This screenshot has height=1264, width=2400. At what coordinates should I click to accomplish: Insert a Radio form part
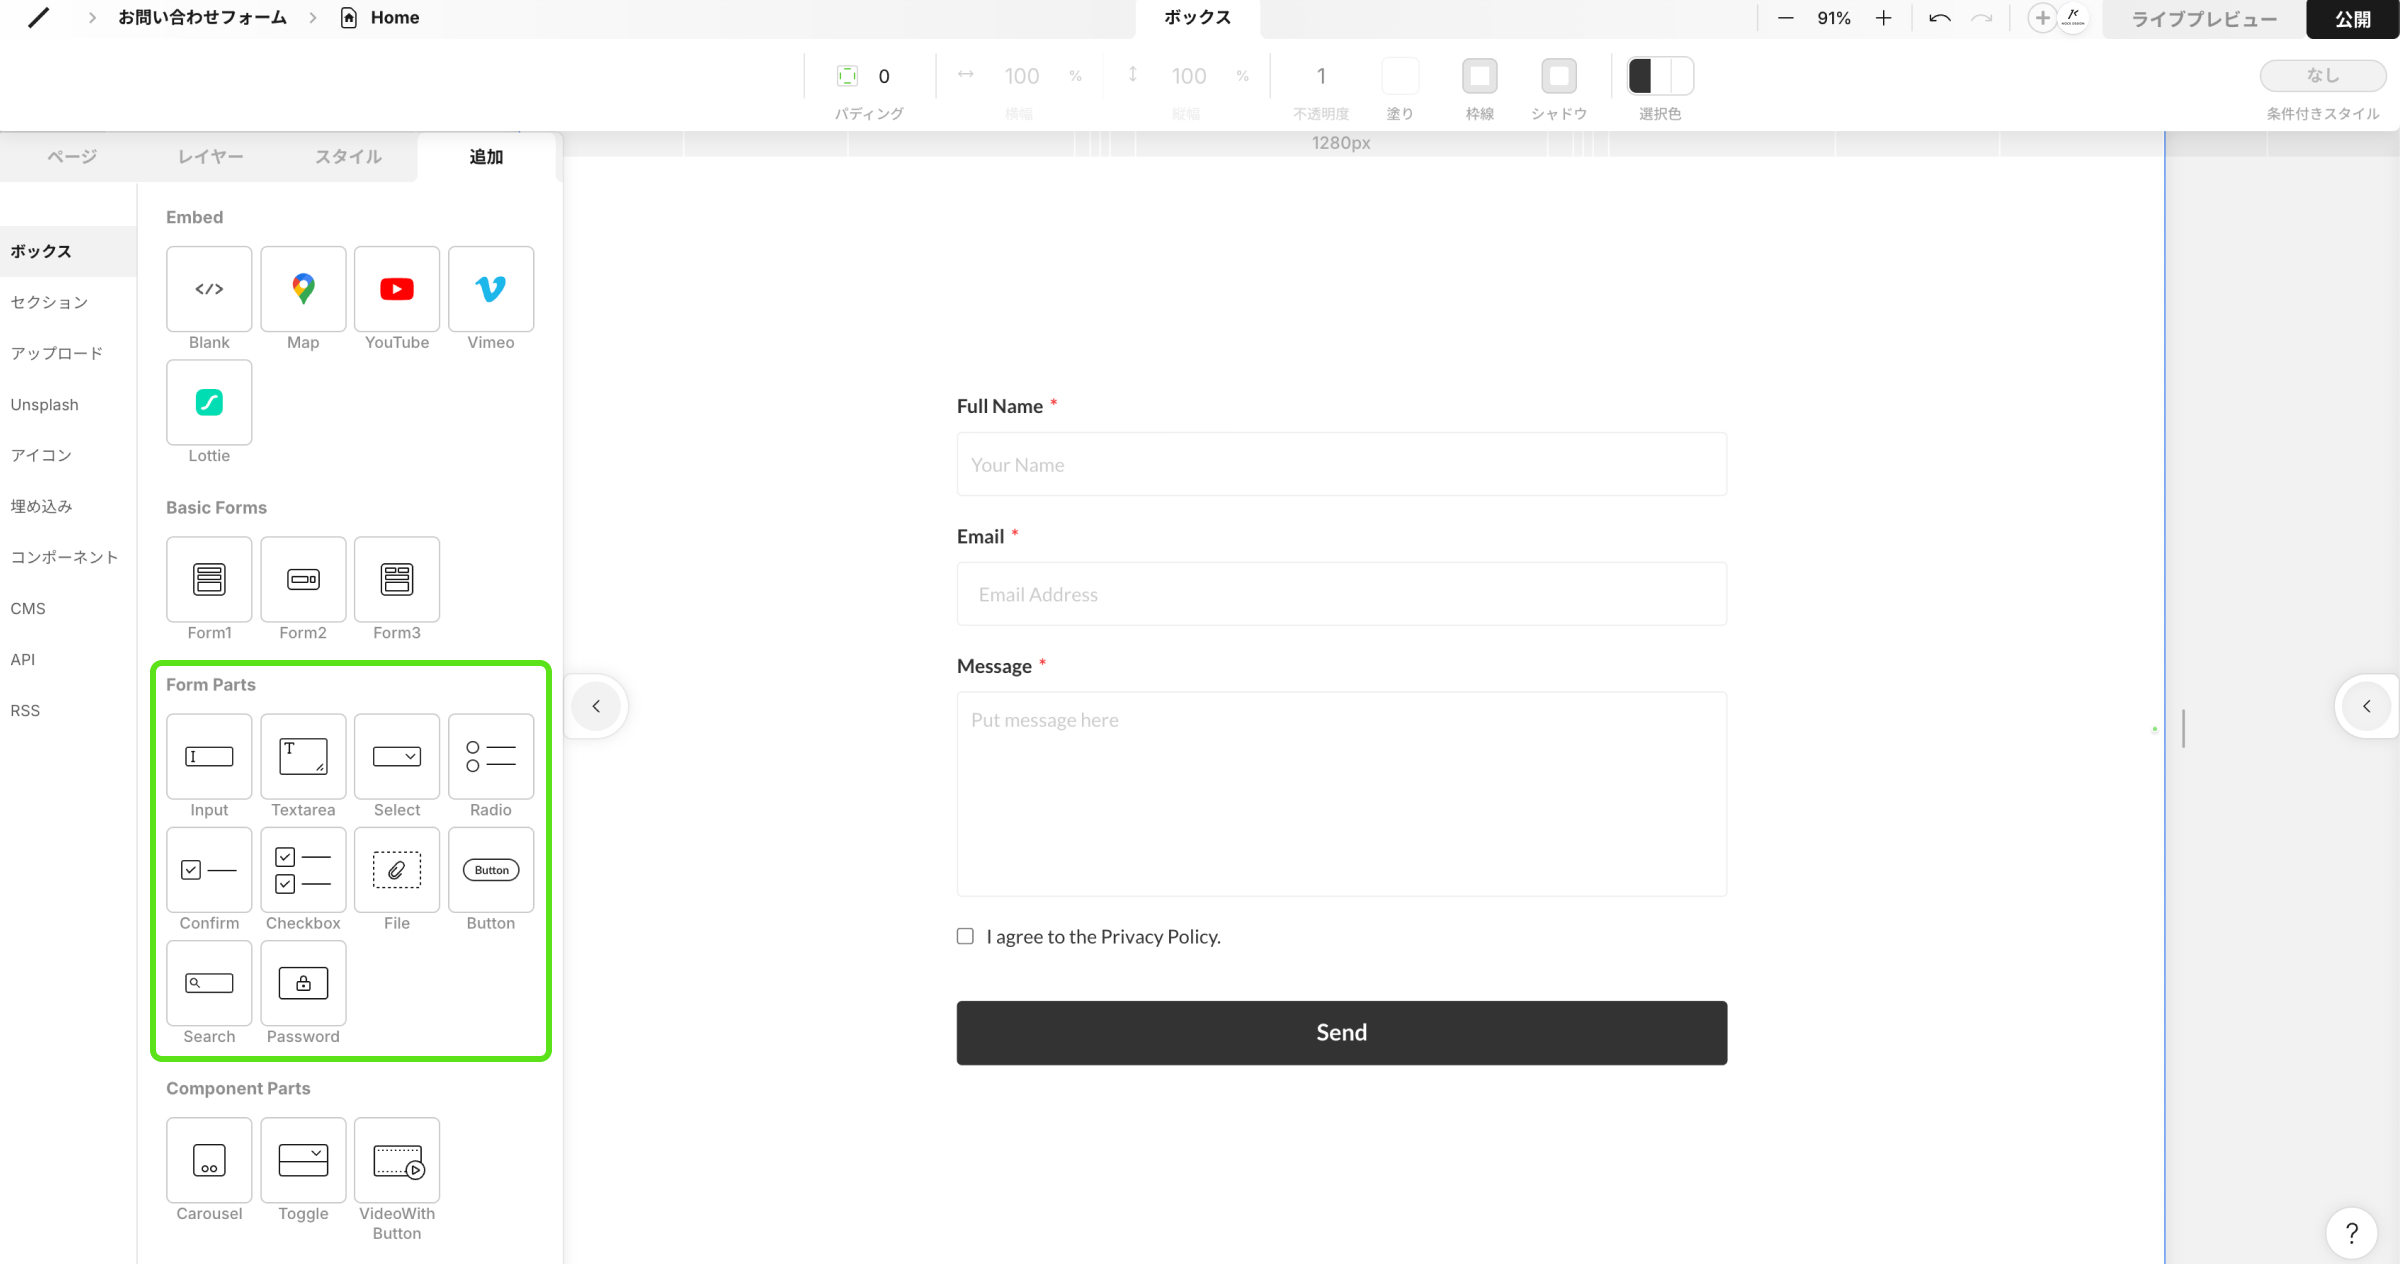490,756
